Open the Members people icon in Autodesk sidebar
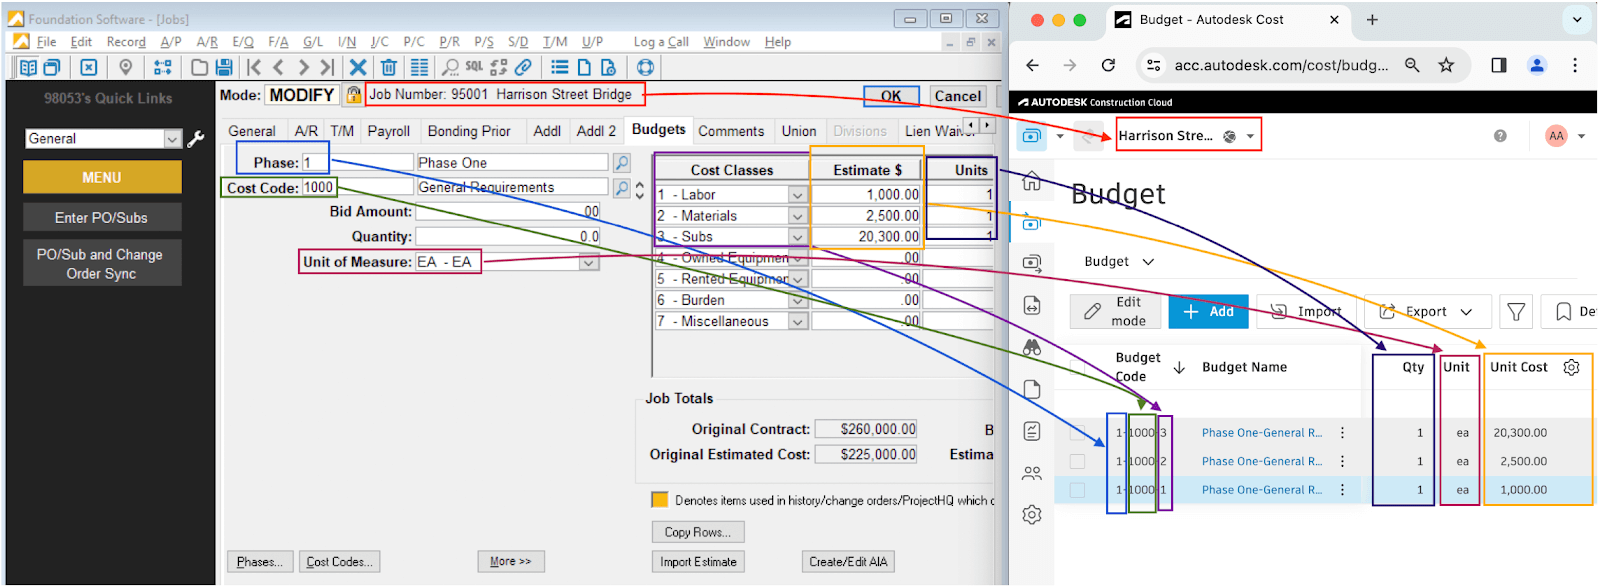 [x=1032, y=473]
